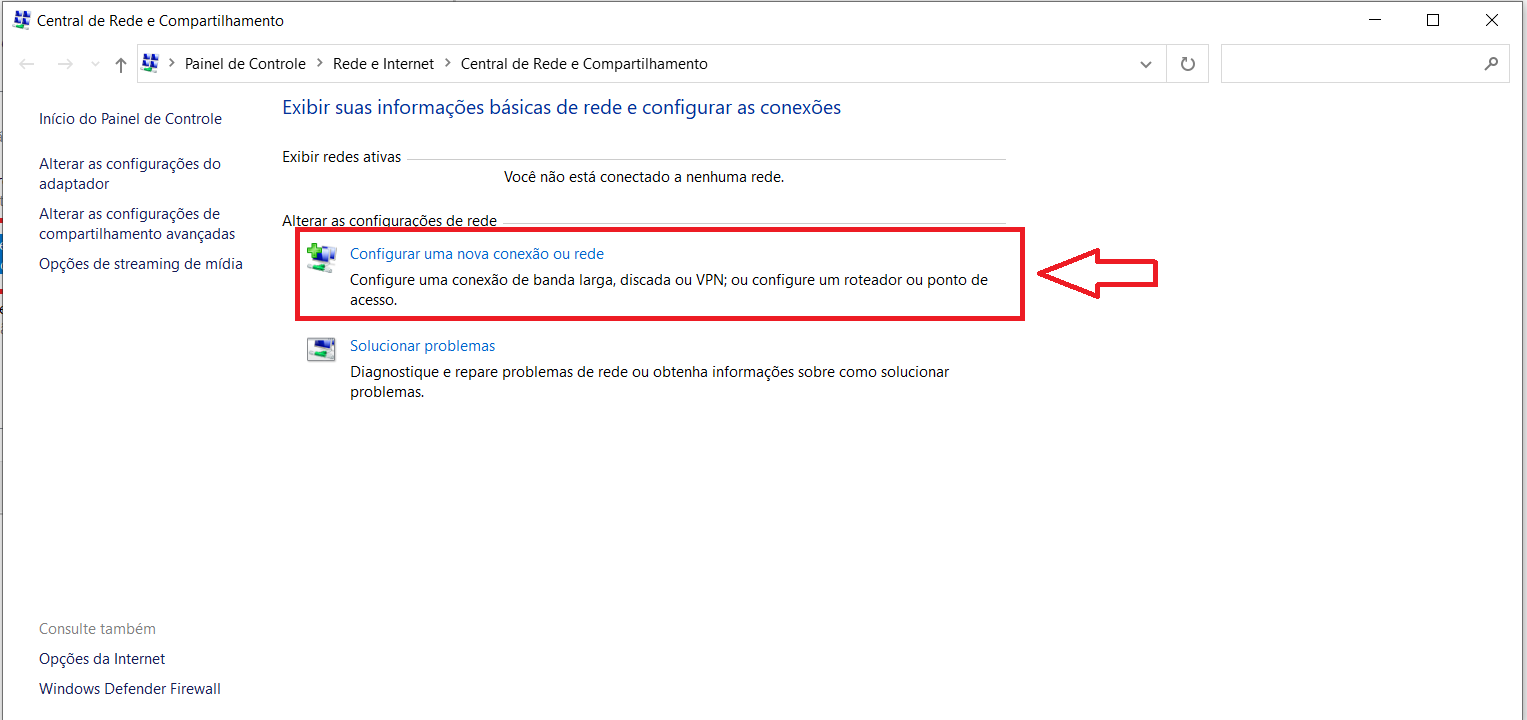1527x720 pixels.
Task: Refresh the address bar location
Action: click(1188, 64)
